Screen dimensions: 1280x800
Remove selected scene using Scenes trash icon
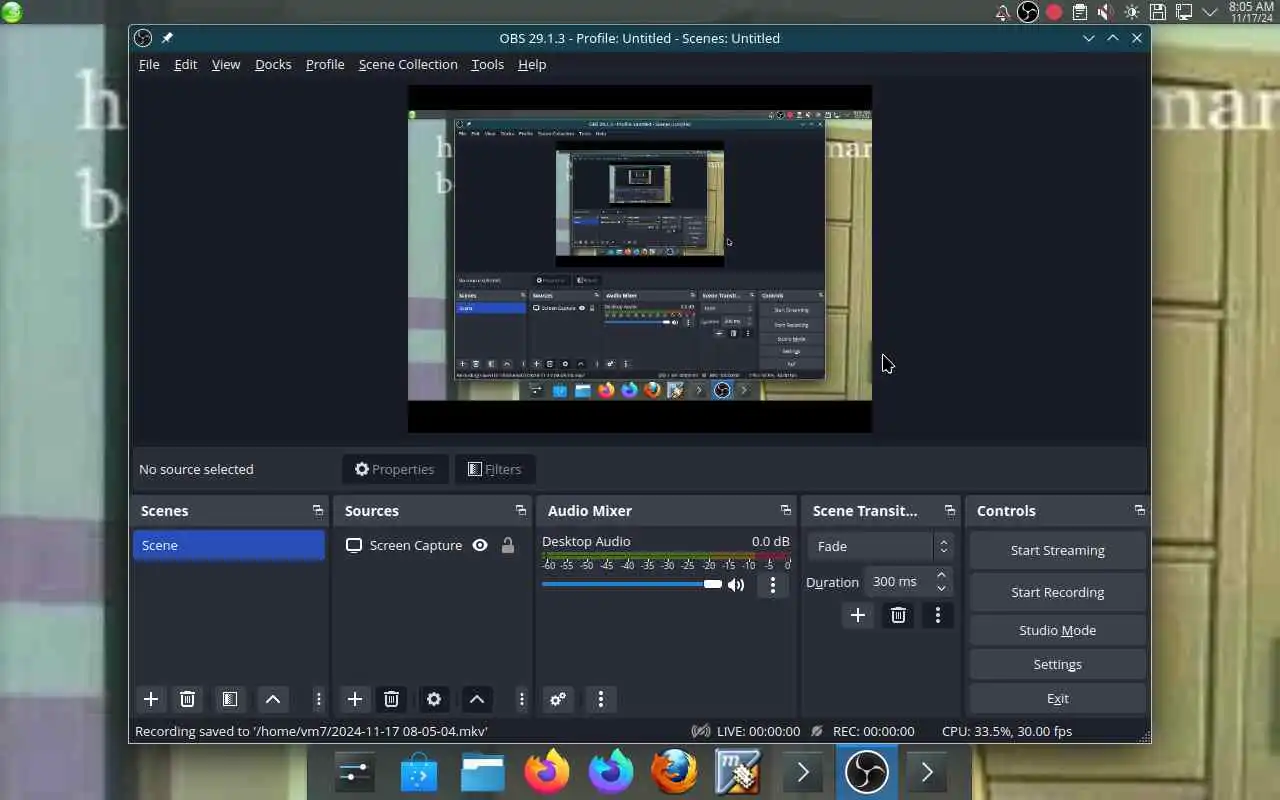(187, 699)
